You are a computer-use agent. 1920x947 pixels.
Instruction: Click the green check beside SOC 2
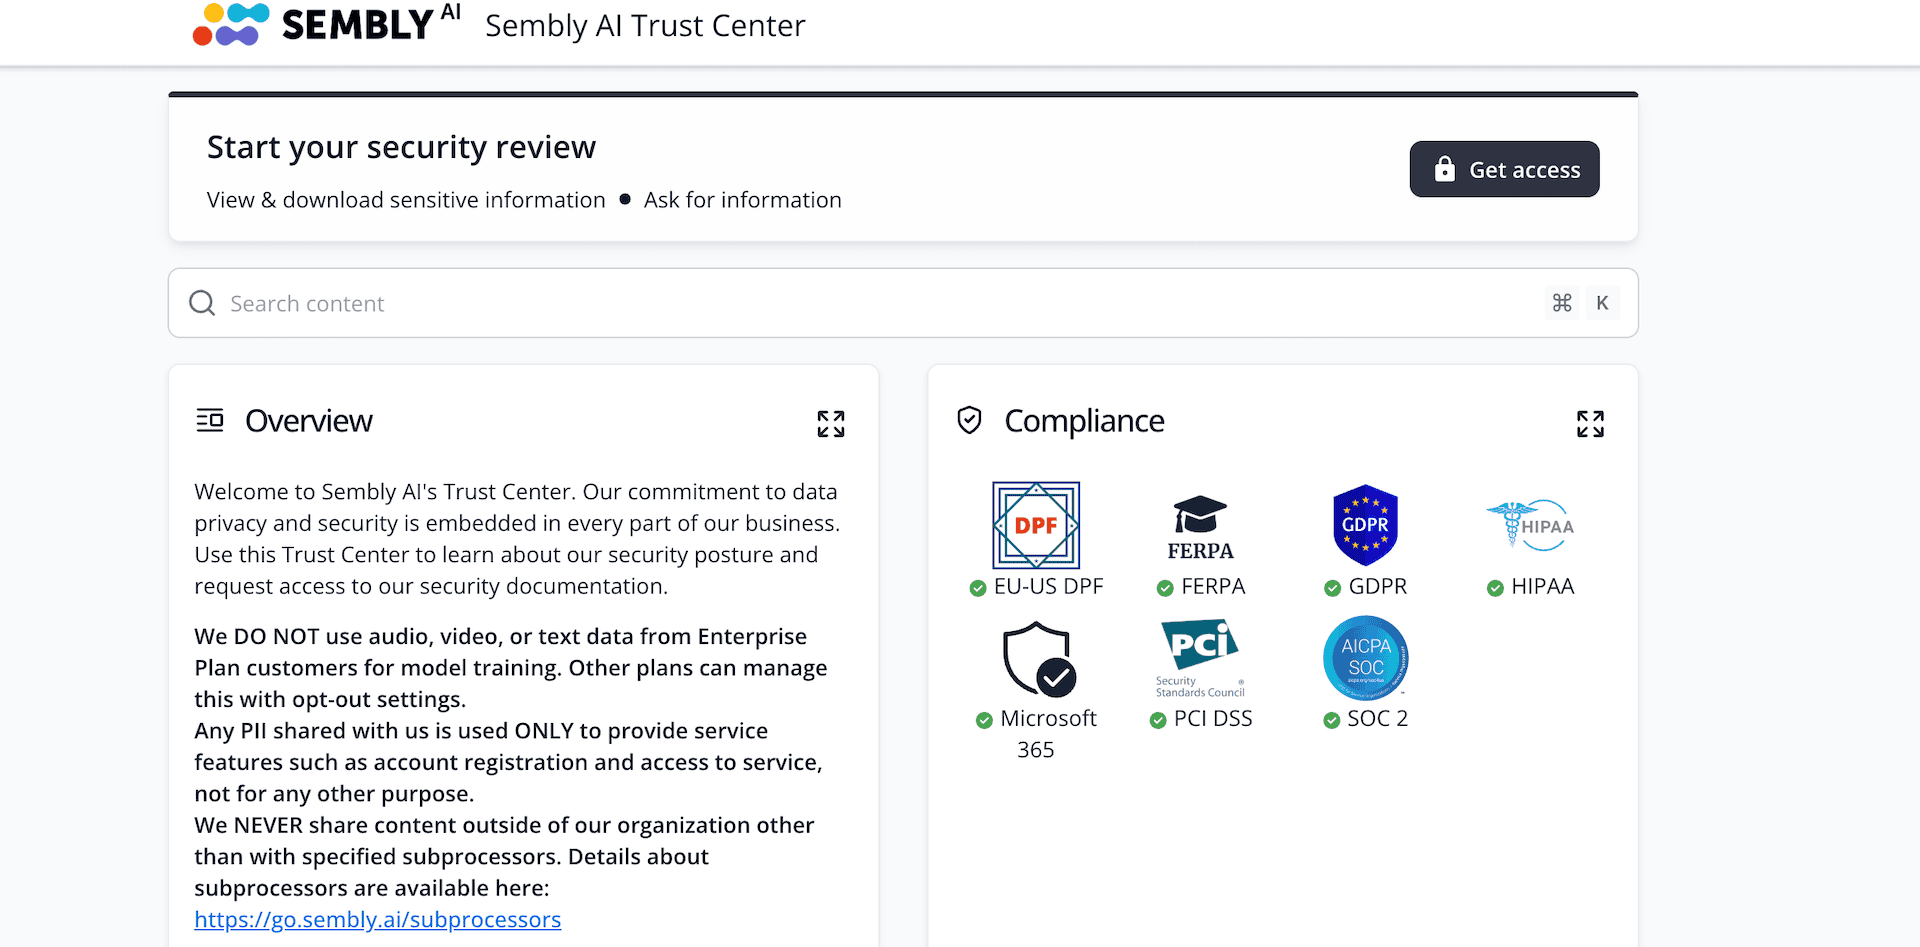[1331, 720]
